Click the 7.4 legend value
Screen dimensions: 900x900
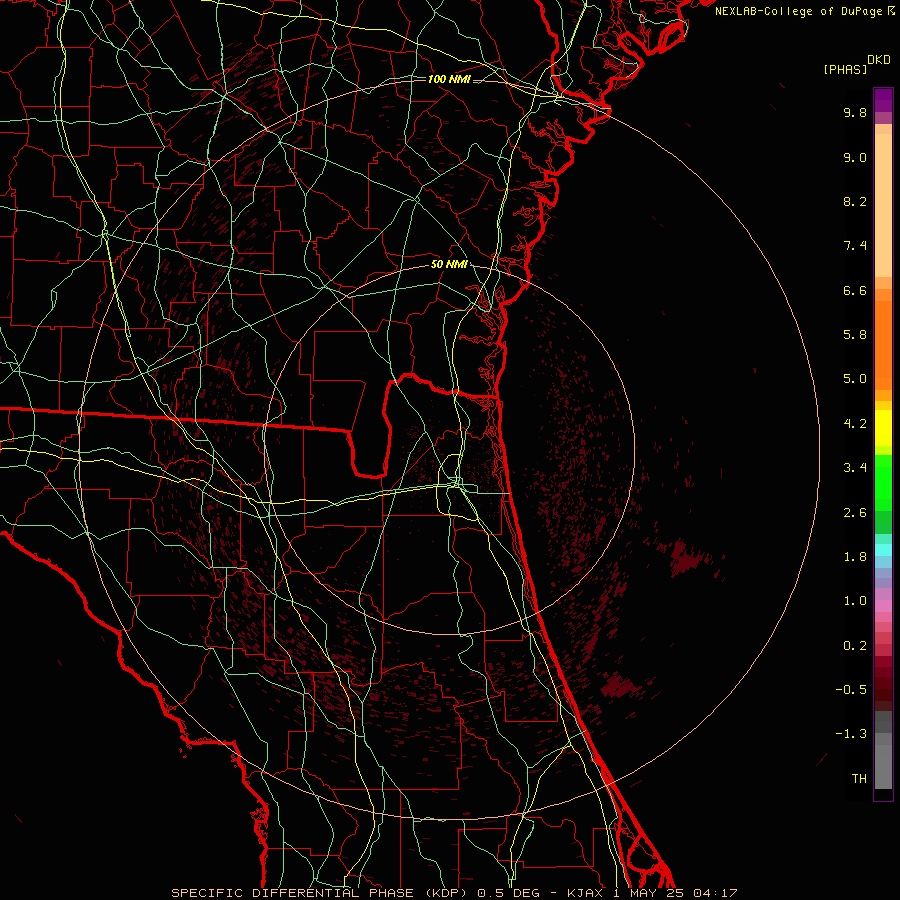tap(855, 246)
